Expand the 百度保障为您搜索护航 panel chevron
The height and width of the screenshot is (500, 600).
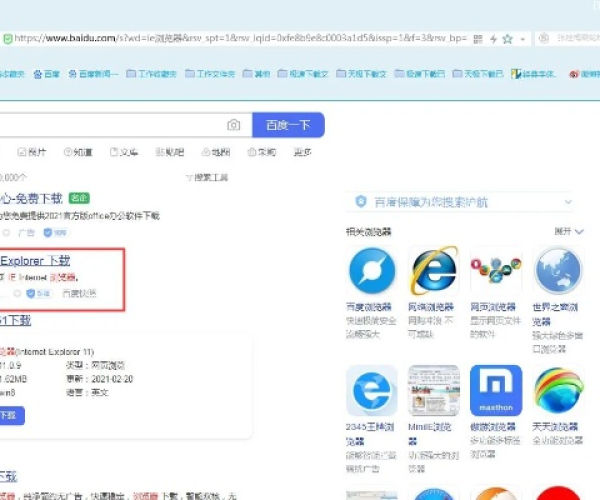pos(568,202)
